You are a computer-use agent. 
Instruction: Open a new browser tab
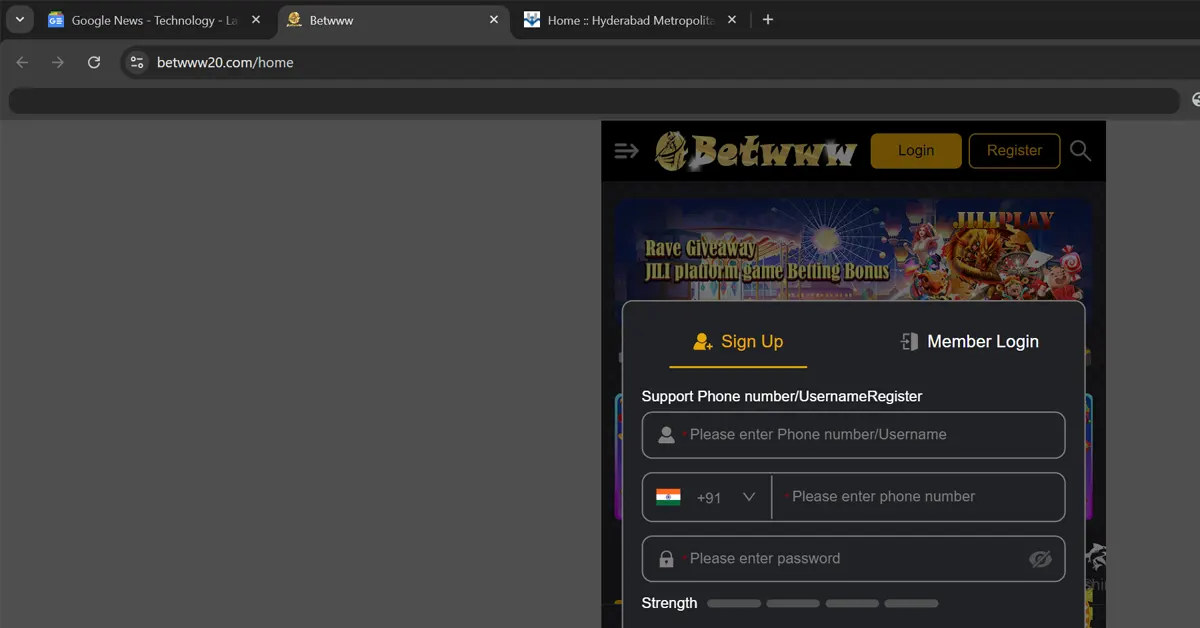pos(768,20)
